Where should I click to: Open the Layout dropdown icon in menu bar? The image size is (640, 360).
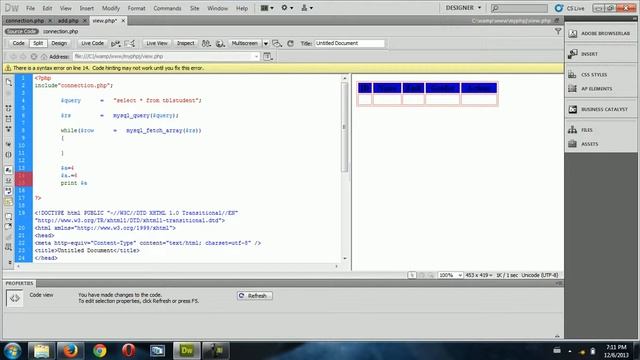(267, 8)
